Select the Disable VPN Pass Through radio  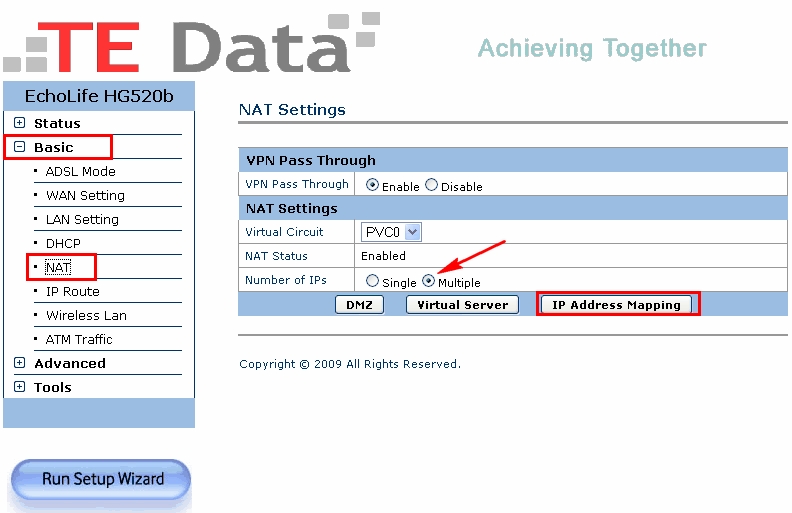(432, 185)
